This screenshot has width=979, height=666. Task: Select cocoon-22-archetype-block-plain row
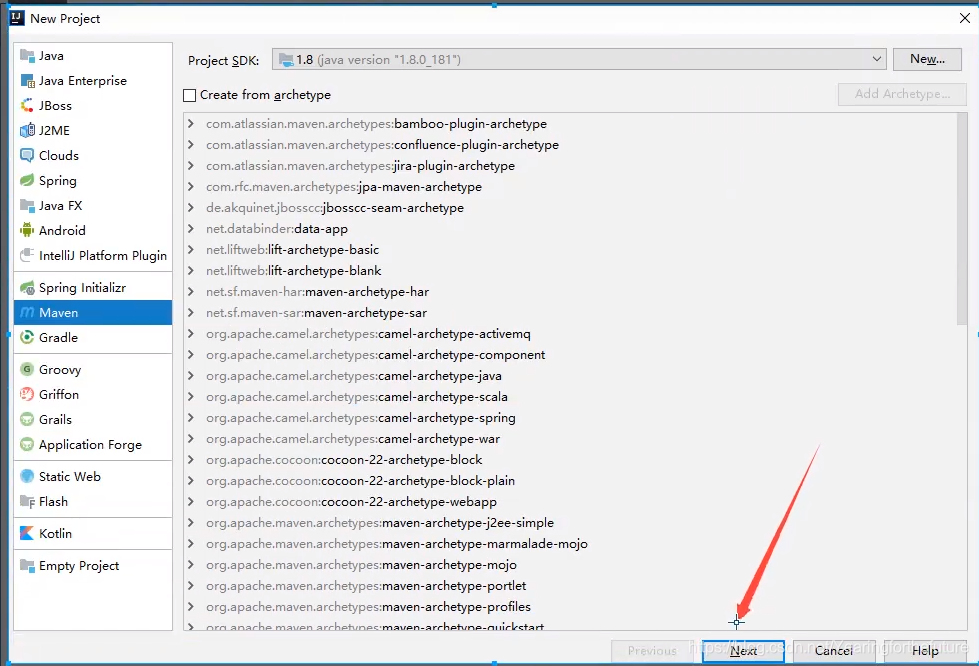(570, 481)
